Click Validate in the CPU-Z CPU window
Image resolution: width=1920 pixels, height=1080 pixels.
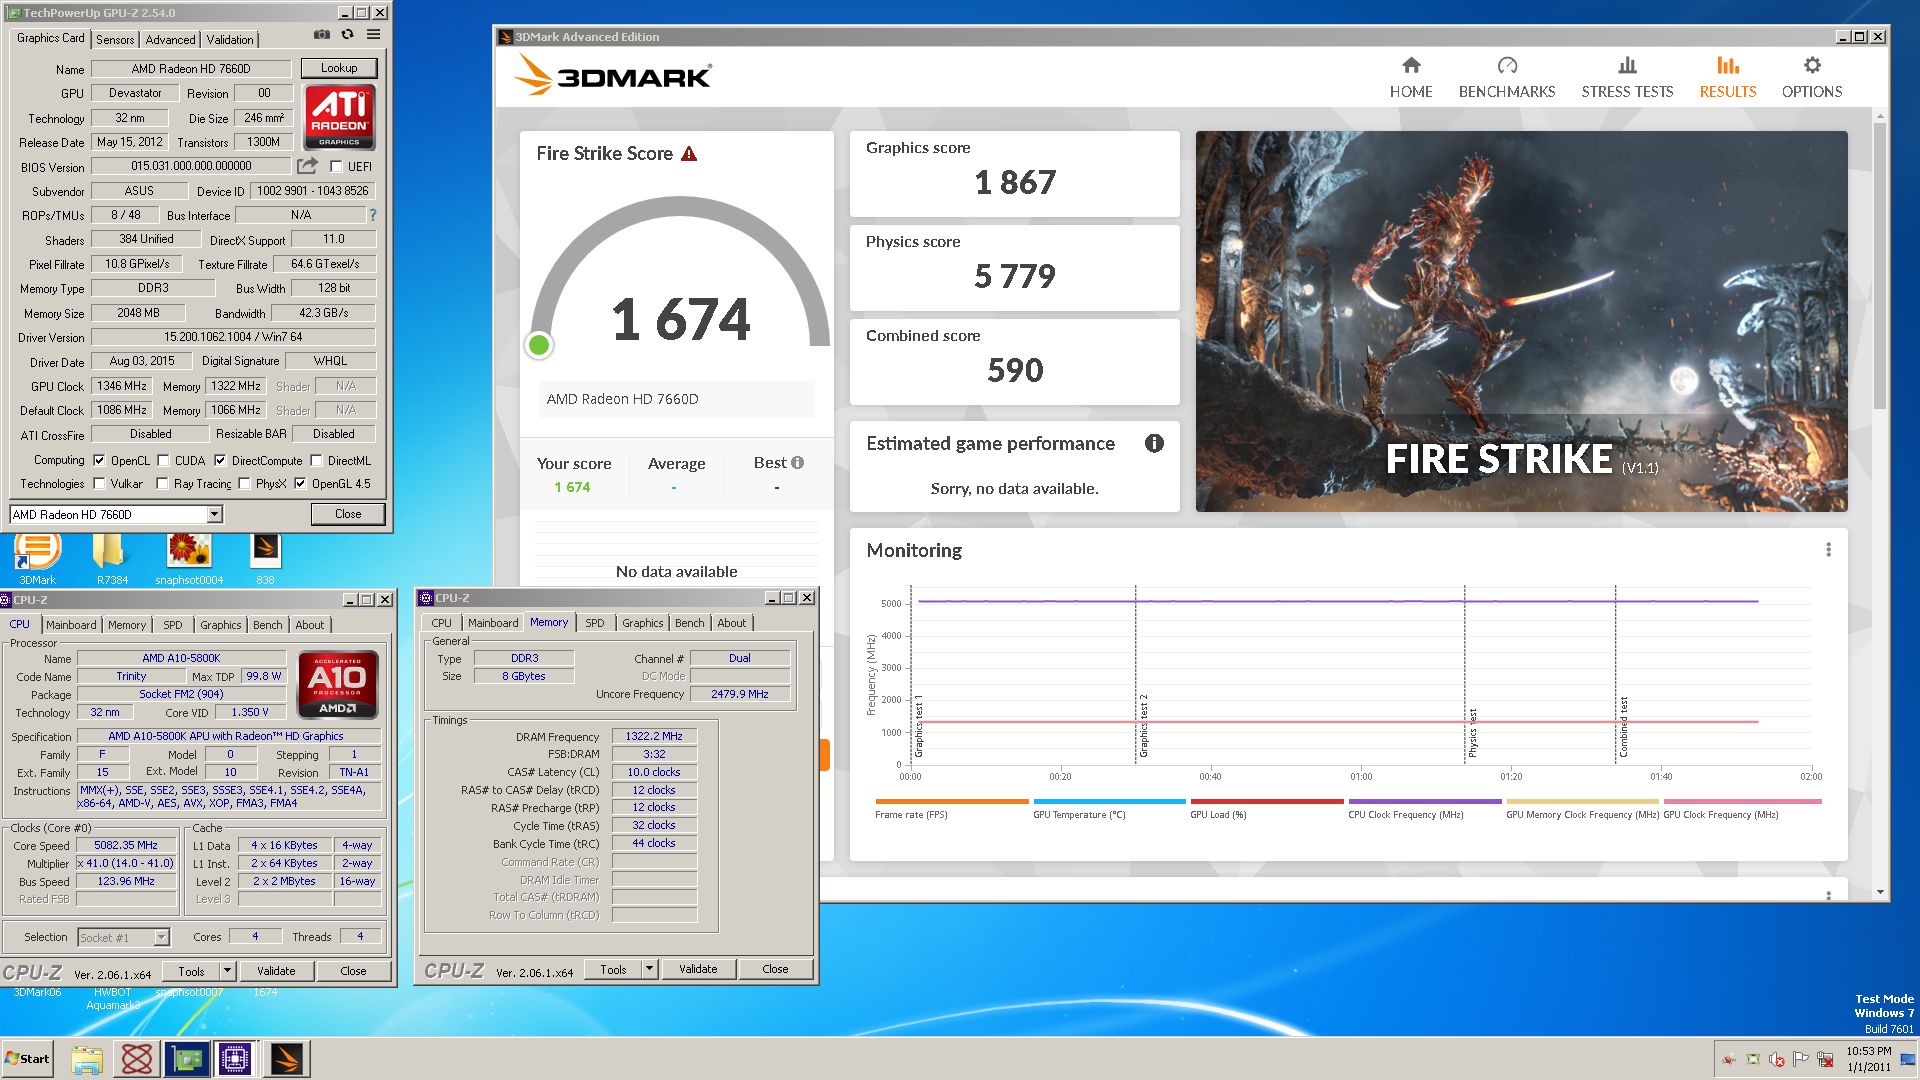coord(276,971)
